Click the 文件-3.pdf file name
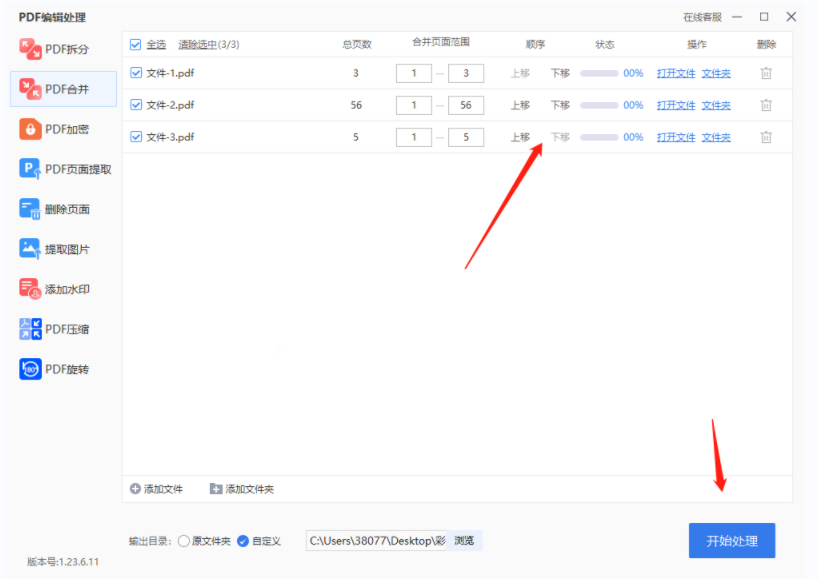Screen dimensions: 819x579 [x=170, y=137]
